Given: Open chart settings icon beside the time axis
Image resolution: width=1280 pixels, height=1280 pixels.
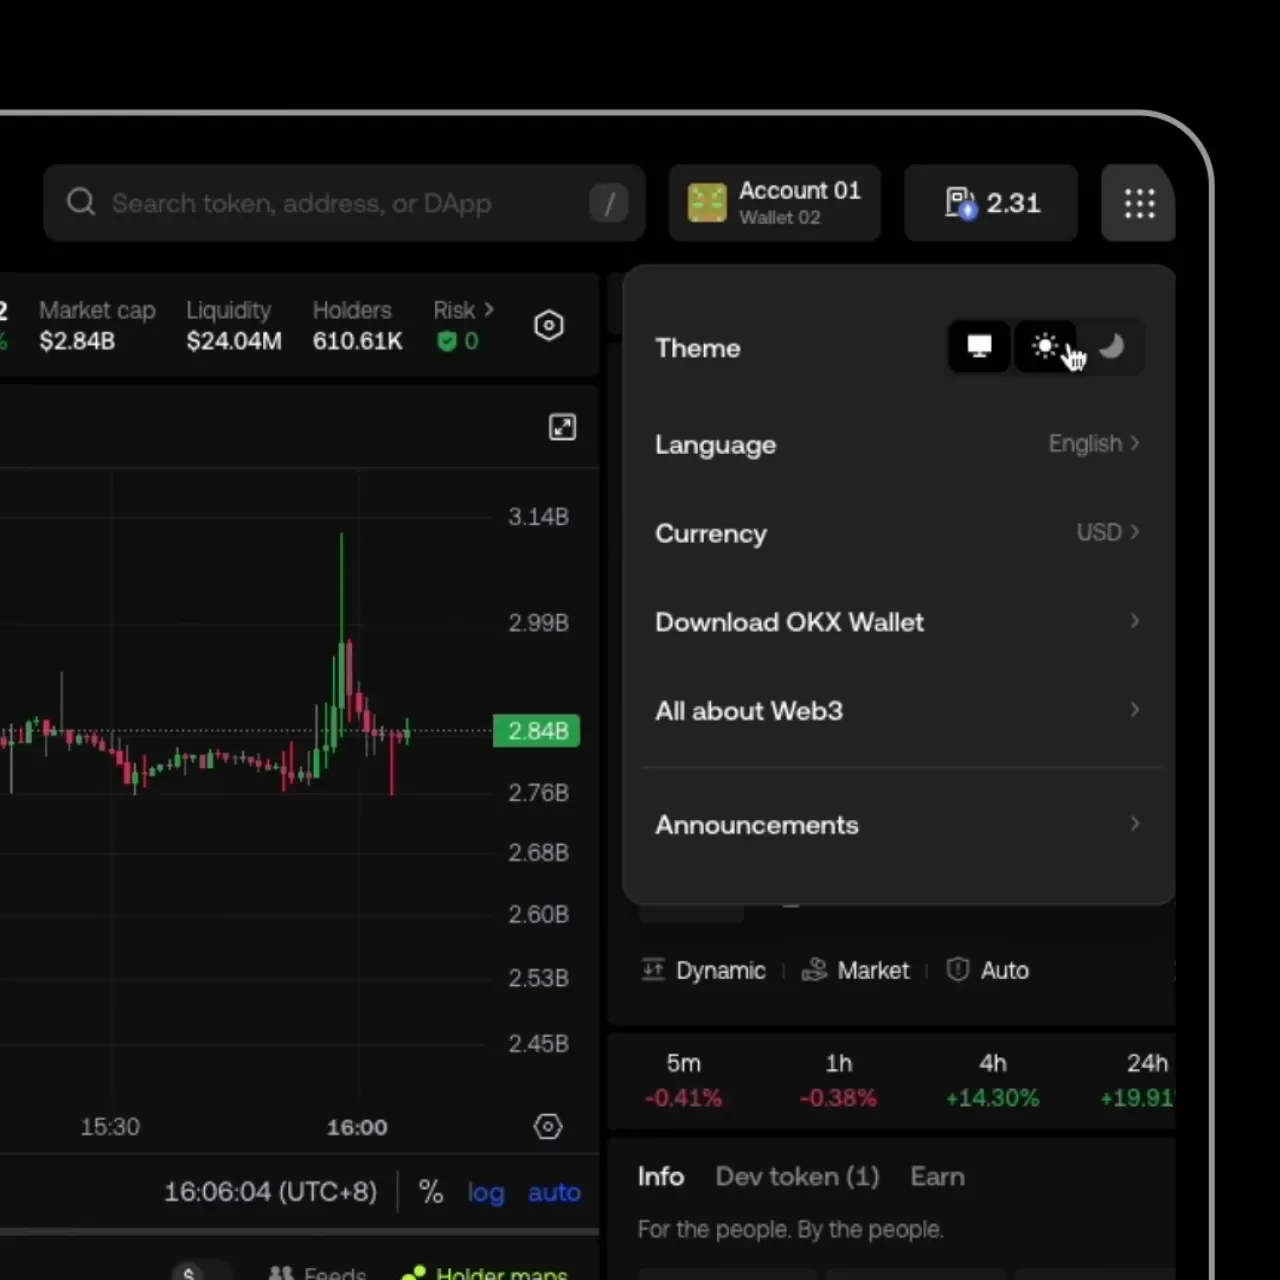Looking at the screenshot, I should click(x=548, y=1127).
